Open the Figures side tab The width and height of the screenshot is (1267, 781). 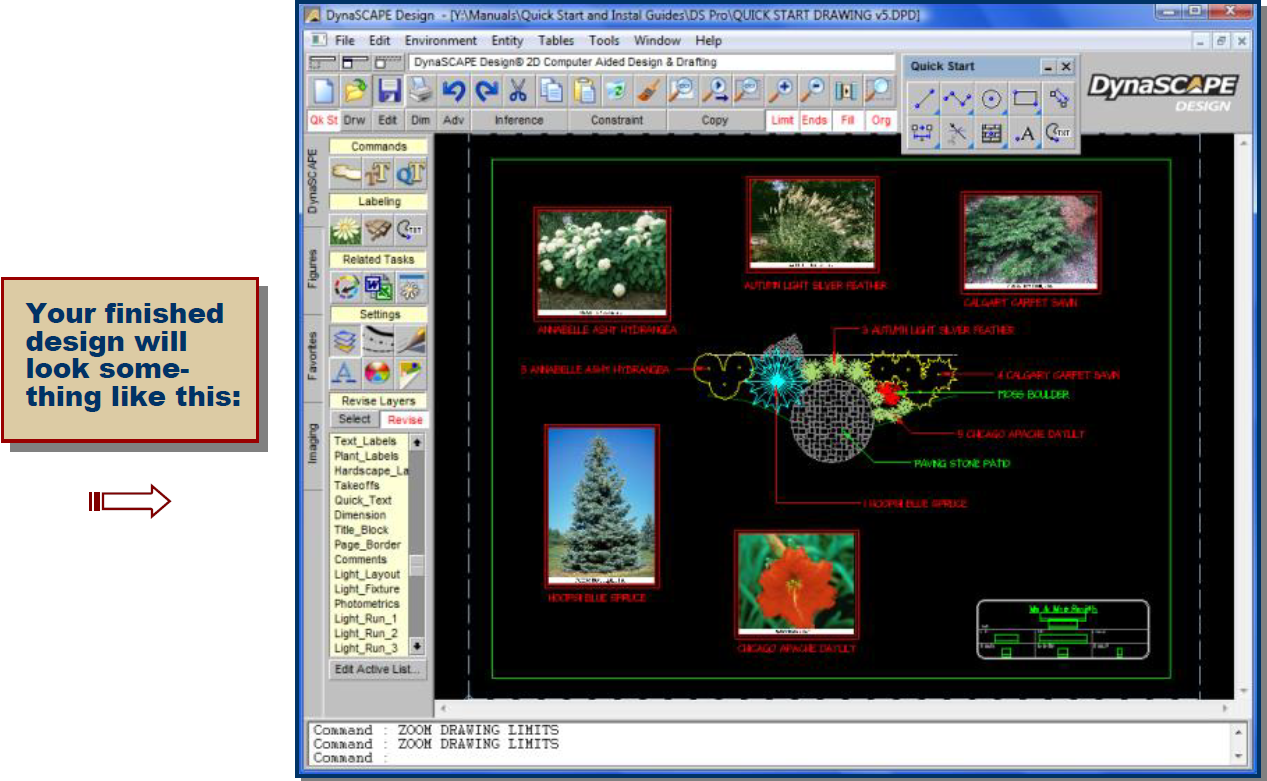[314, 270]
